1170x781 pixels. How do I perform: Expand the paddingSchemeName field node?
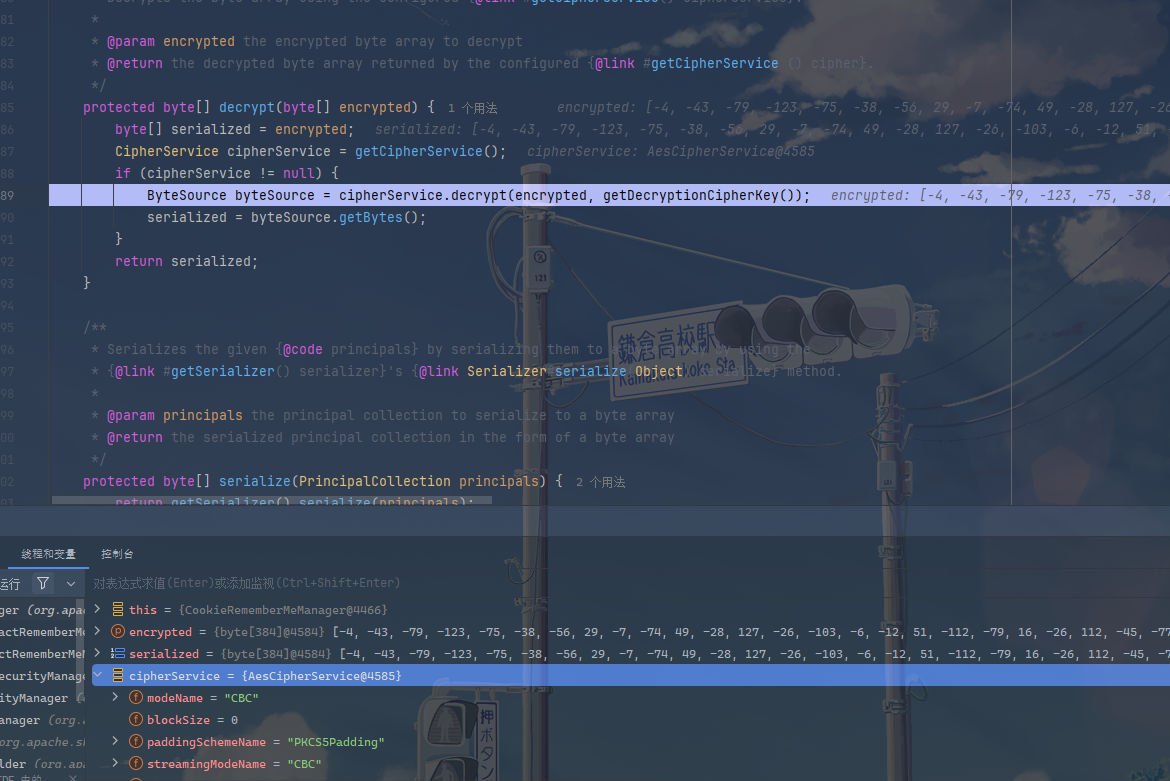[116, 741]
